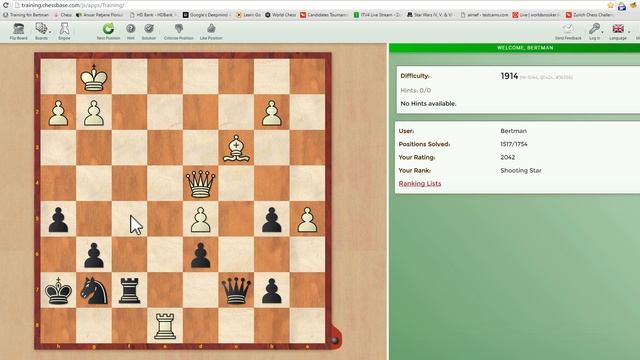Image resolution: width=640 pixels, height=360 pixels.
Task: Click the user name Bertman
Action: (513, 131)
